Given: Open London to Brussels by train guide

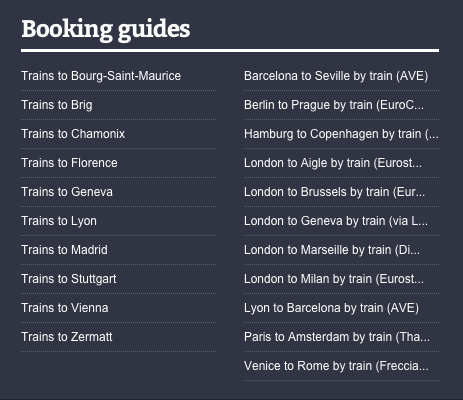Looking at the screenshot, I should tap(335, 192).
